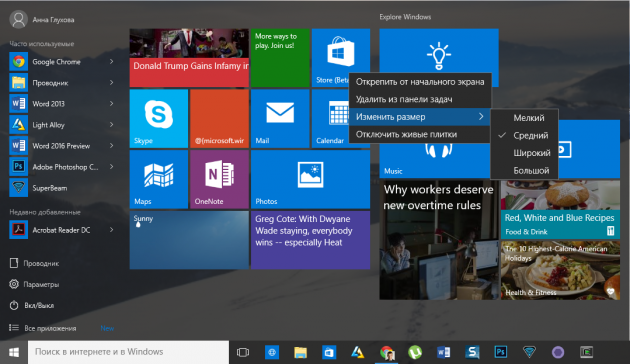This screenshot has width=630, height=364.
Task: Choose Мелкий tile size
Action: (x=525, y=118)
